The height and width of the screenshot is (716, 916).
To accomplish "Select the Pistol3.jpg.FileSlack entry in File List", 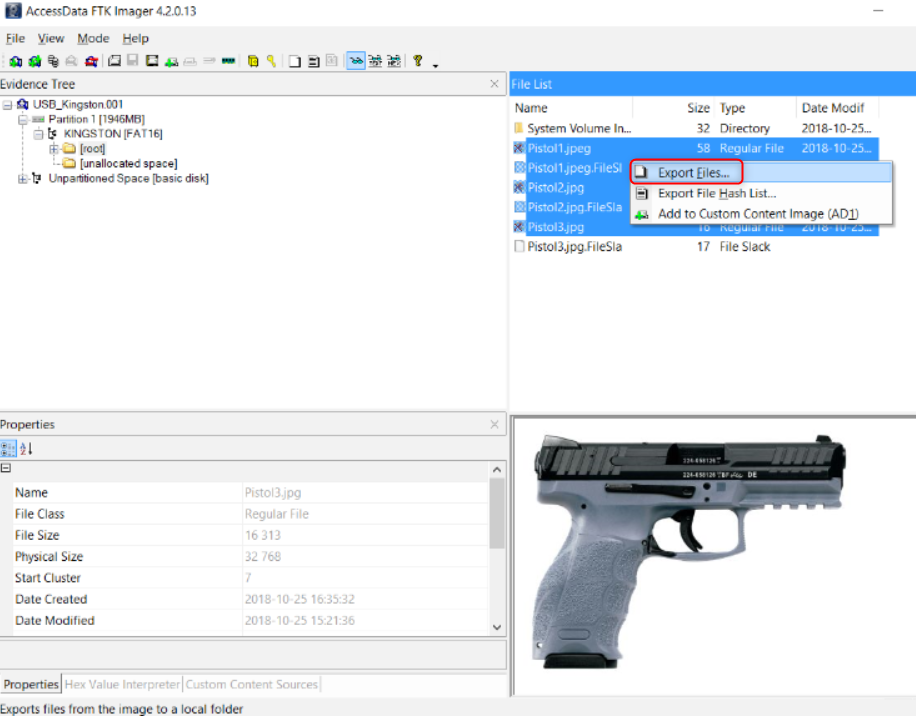I will (574, 247).
